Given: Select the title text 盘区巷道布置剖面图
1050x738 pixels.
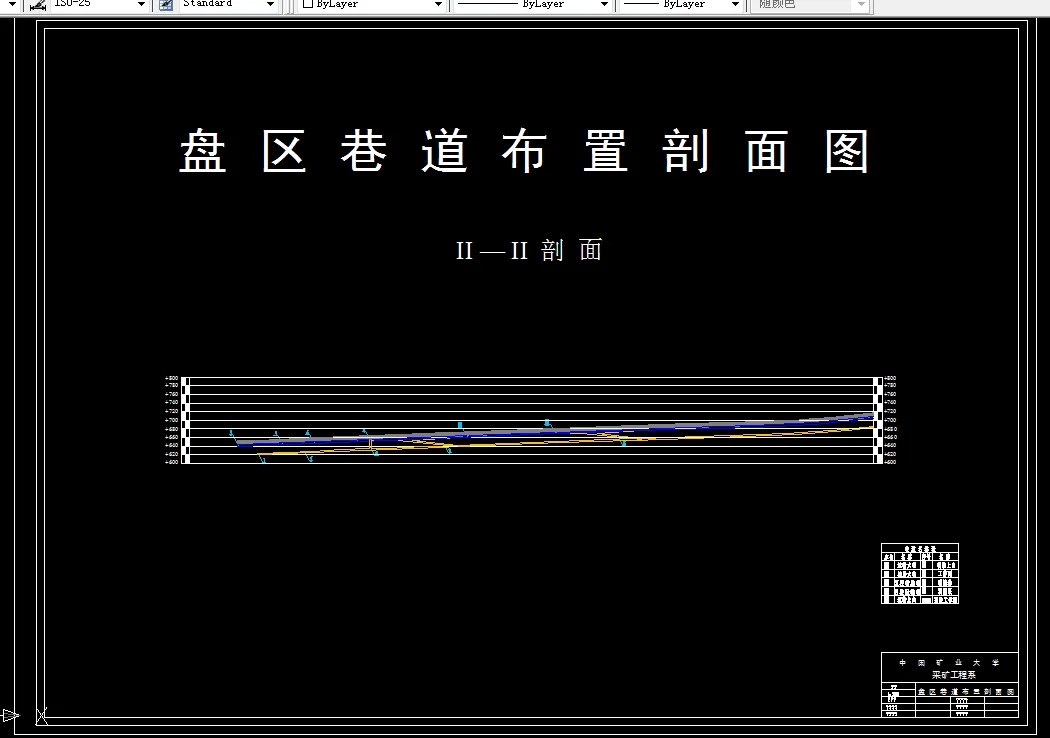Looking at the screenshot, I should pos(525,152).
